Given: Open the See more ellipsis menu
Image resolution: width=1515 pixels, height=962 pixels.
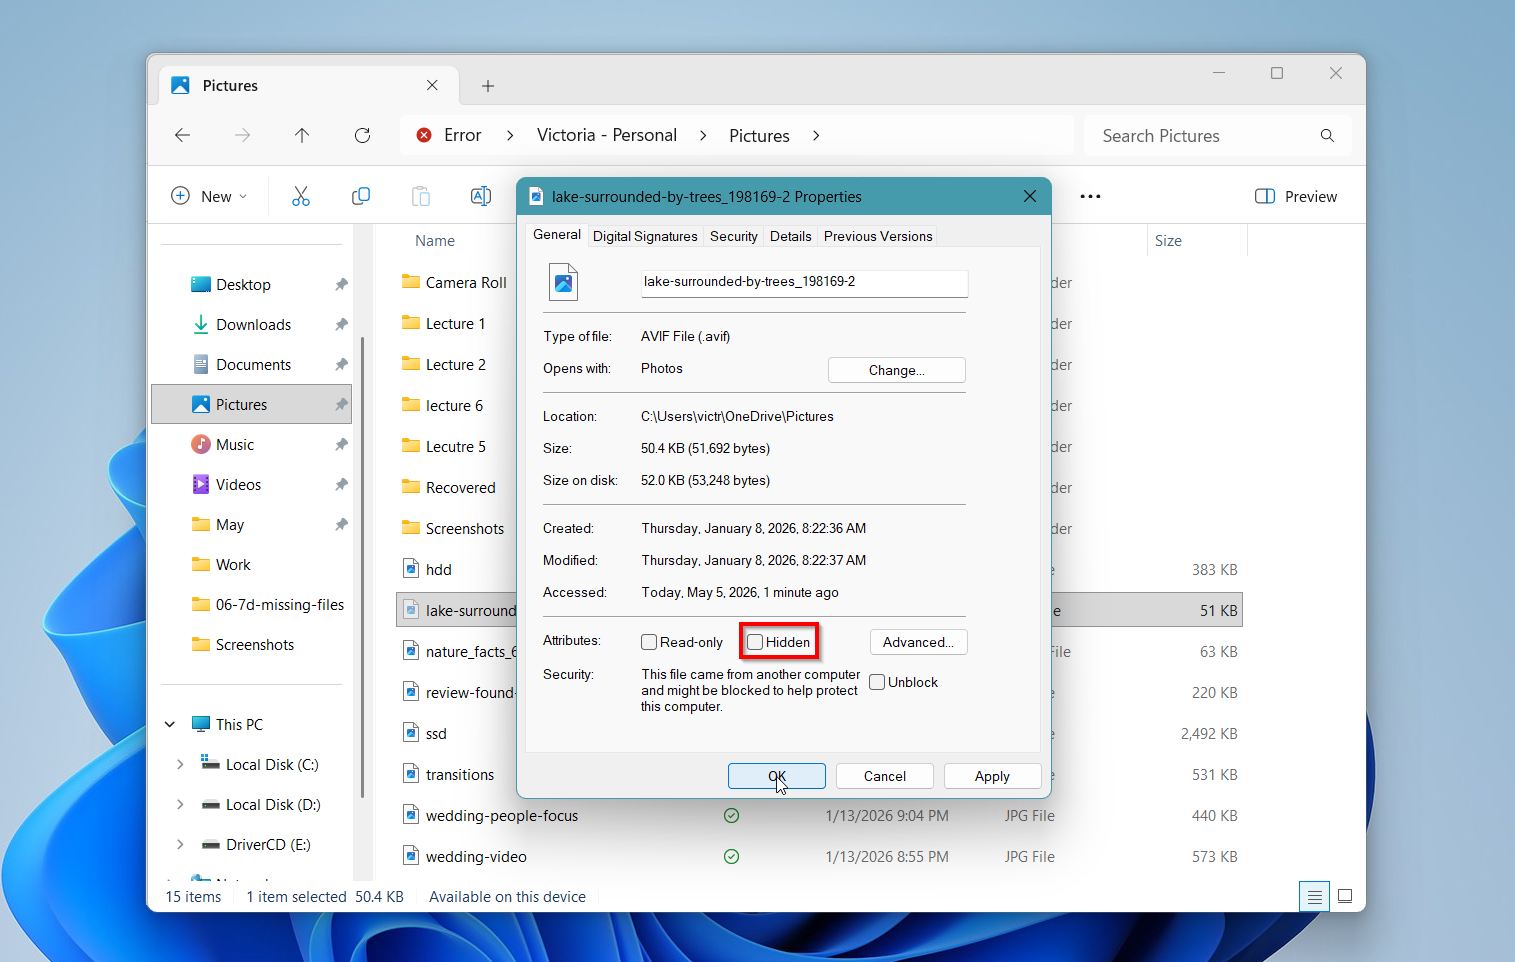Looking at the screenshot, I should [x=1090, y=196].
